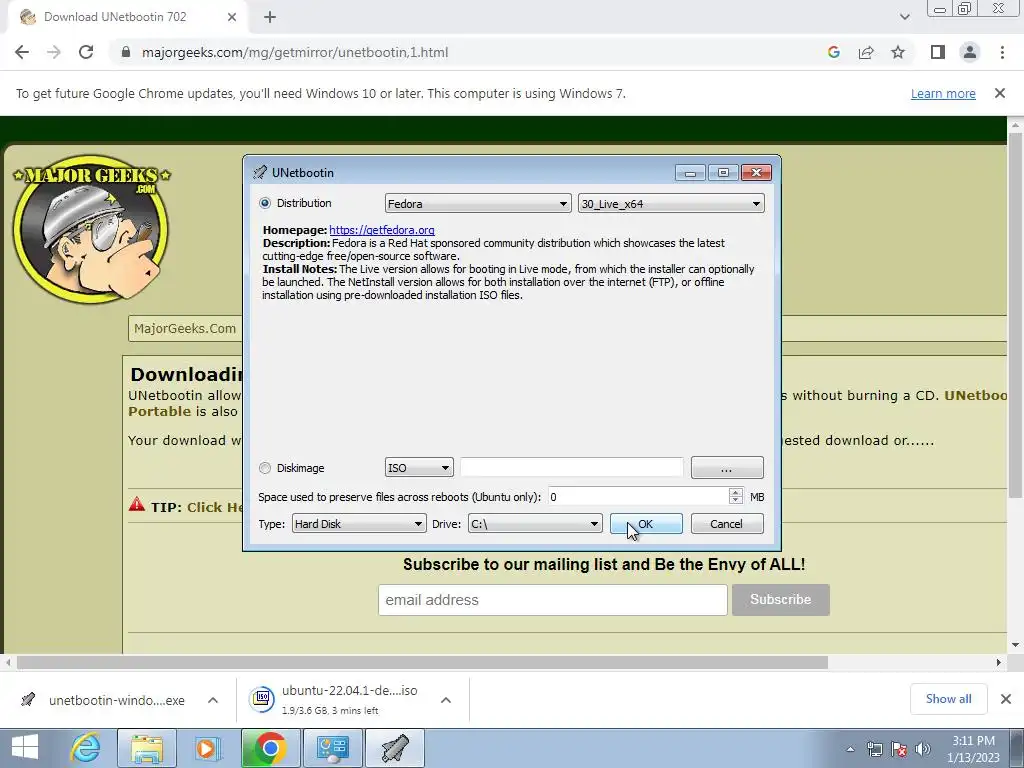Open the Hard Disk type dropdown
1024x768 pixels.
pos(359,524)
